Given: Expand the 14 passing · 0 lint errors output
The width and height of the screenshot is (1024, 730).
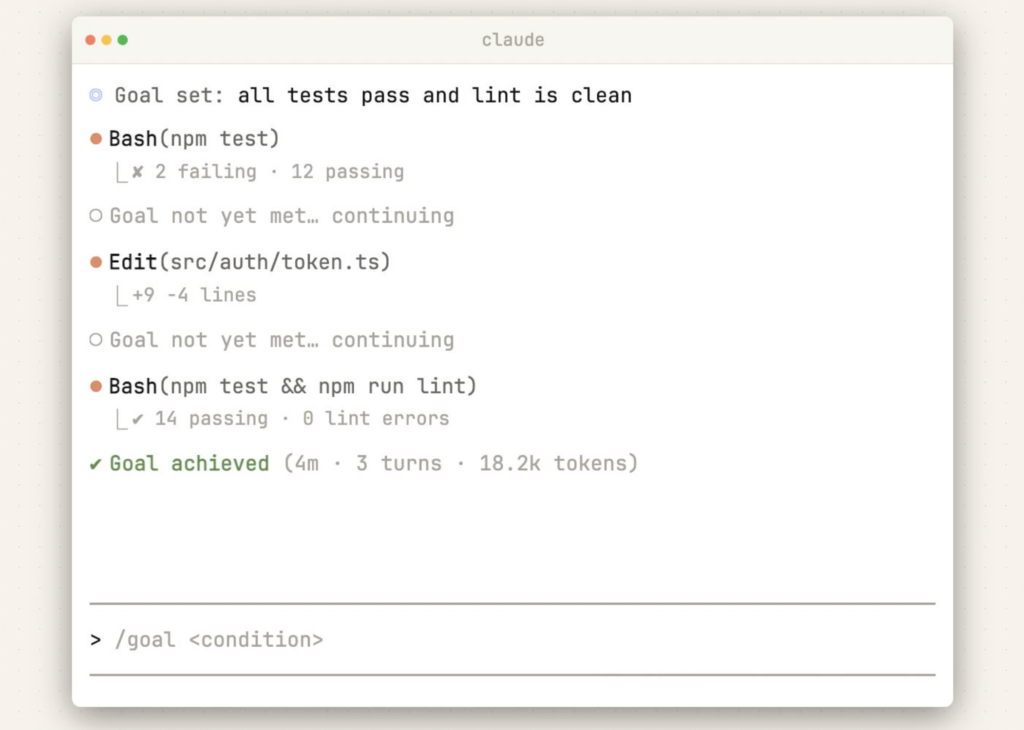Looking at the screenshot, I should [x=302, y=419].
